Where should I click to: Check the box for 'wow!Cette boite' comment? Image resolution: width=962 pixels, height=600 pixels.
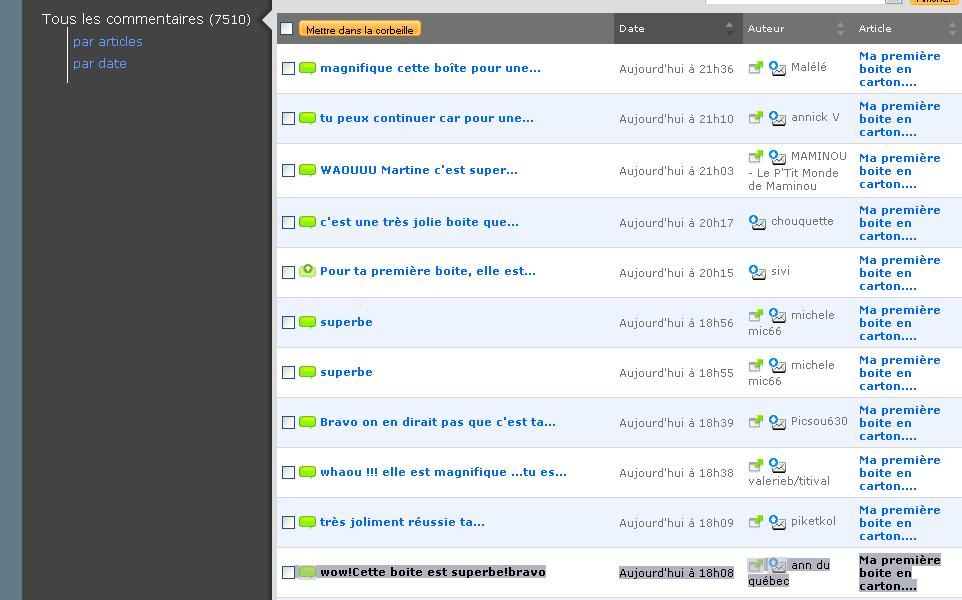pyautogui.click(x=288, y=572)
